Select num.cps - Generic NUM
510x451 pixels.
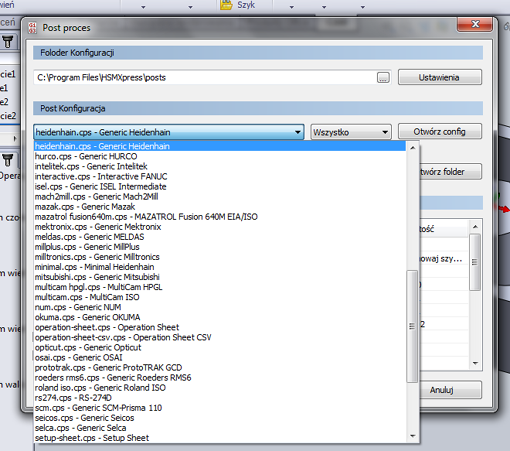(220, 307)
